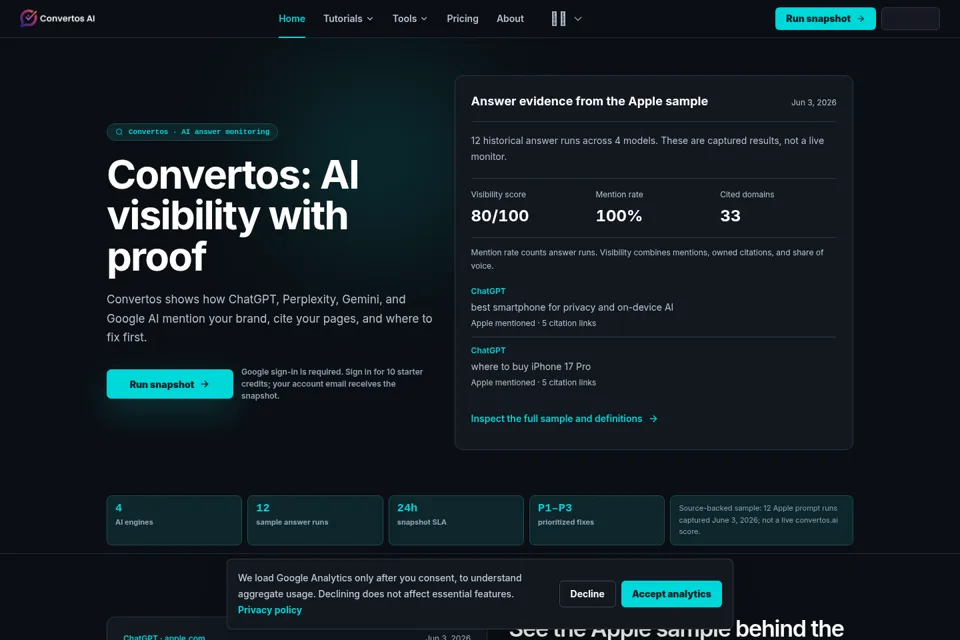This screenshot has height=640, width=960.
Task: Click 'best smartphone for privacy and on-device AI'
Action: click(572, 307)
